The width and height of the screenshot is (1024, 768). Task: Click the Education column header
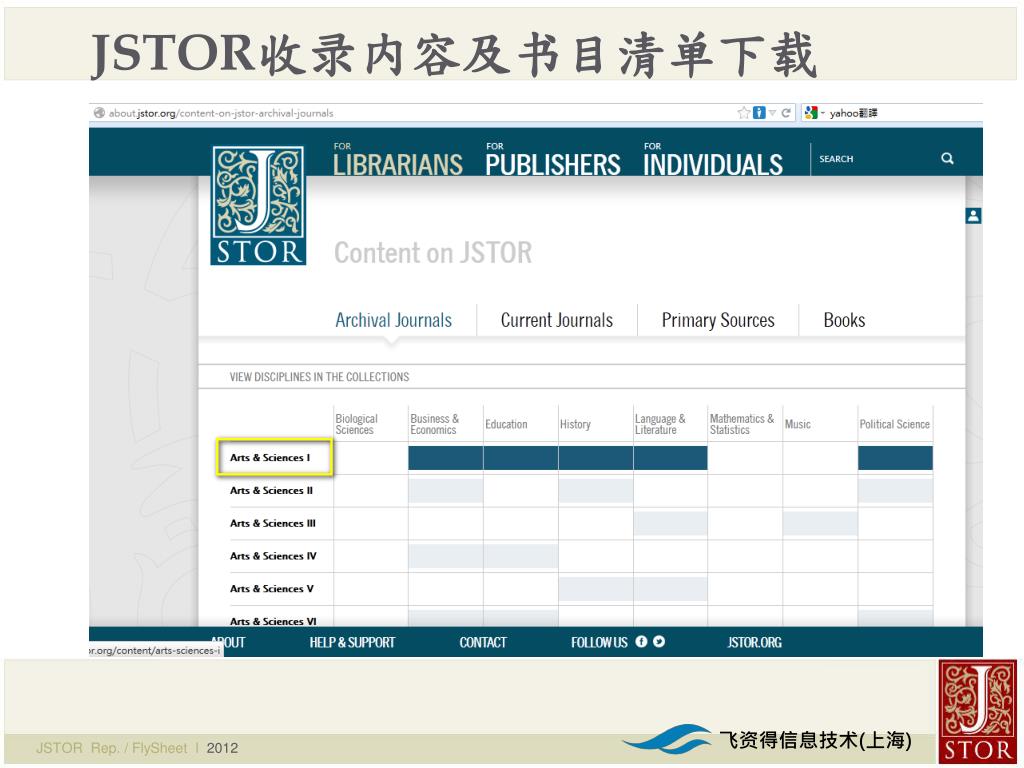click(x=506, y=424)
